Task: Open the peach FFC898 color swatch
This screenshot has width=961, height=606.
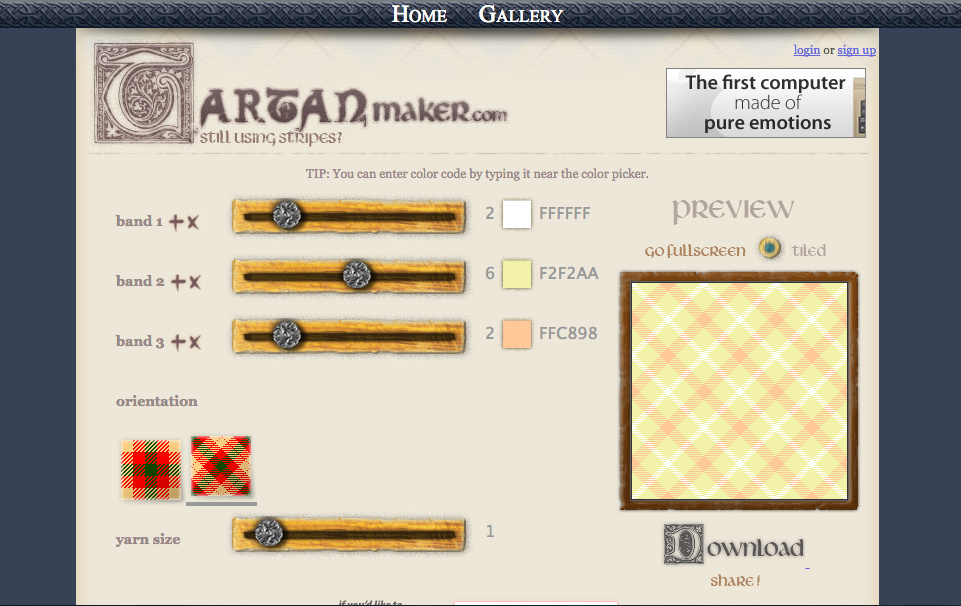Action: [517, 334]
